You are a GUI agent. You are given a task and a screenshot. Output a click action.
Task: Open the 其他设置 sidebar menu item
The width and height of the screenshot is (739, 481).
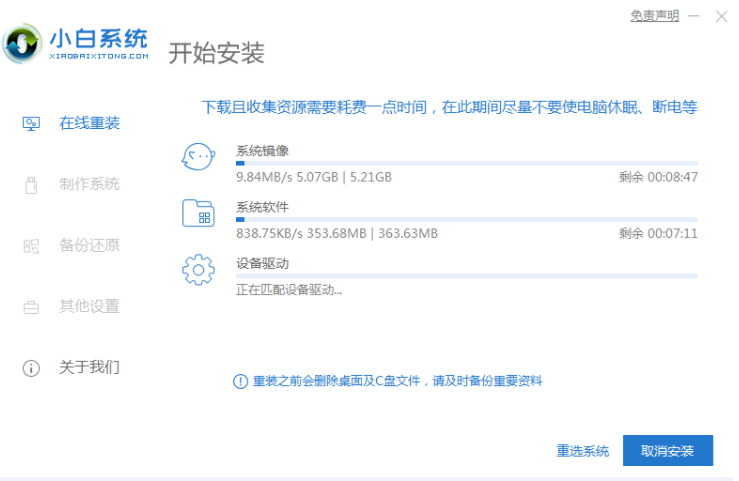click(x=89, y=306)
